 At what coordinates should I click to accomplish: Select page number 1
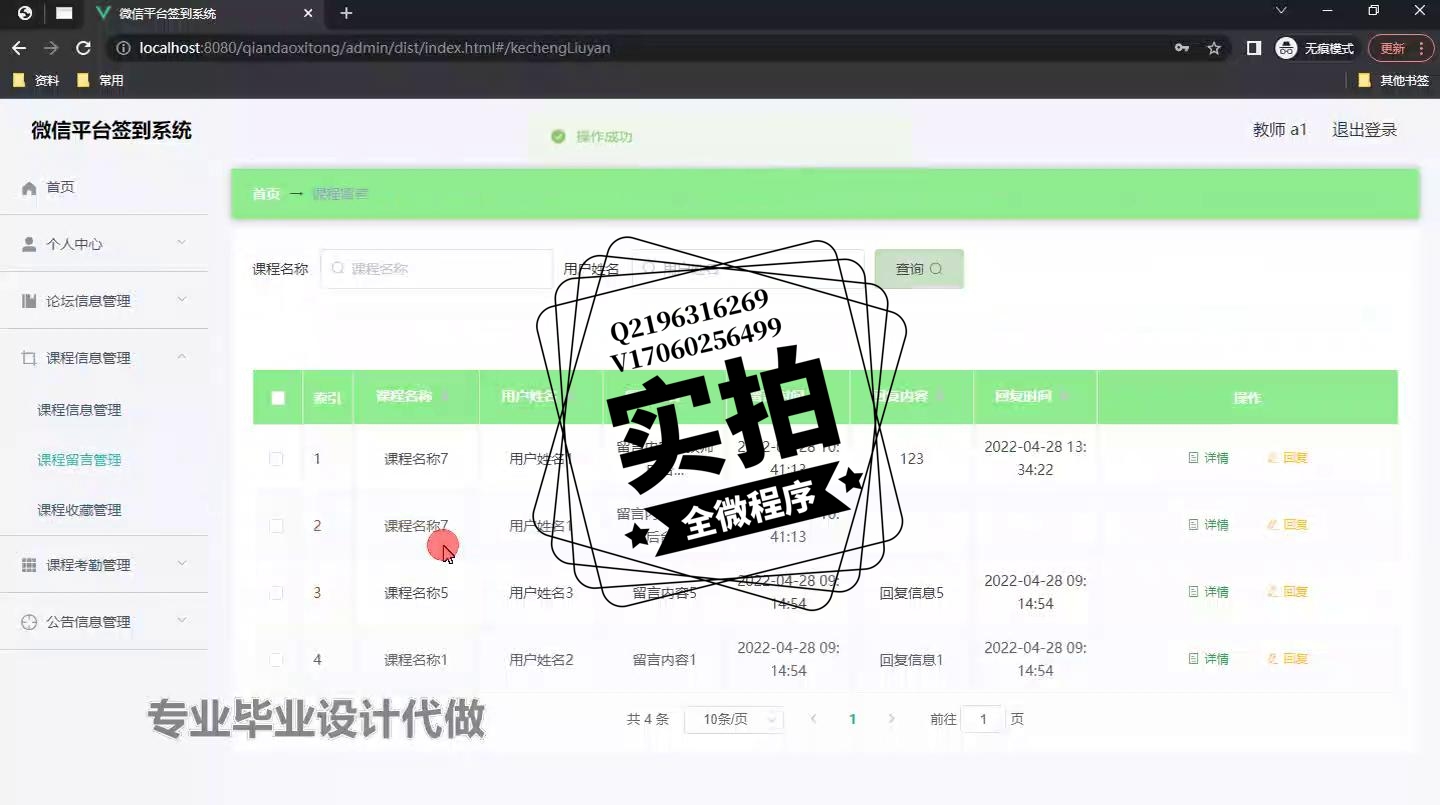click(853, 719)
